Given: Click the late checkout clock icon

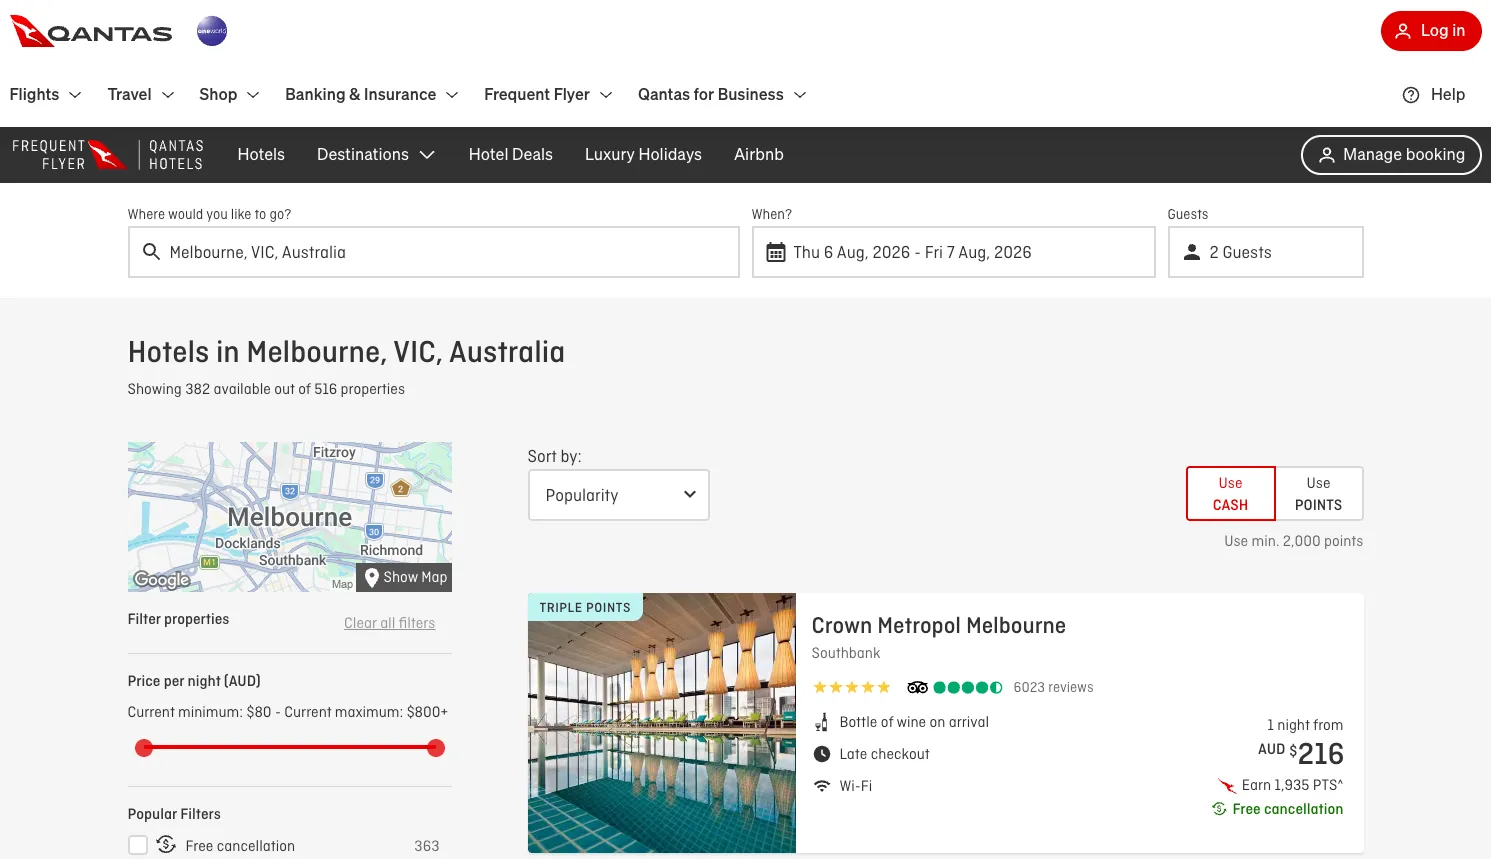Looking at the screenshot, I should pos(822,754).
